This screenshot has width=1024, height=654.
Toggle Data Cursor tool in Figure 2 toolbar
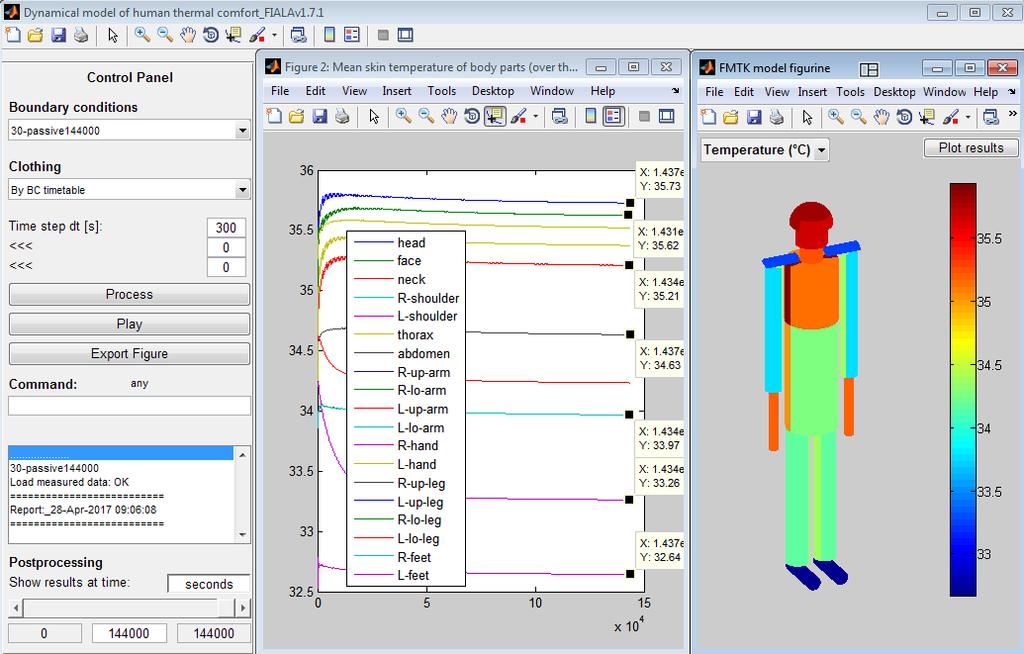(x=494, y=116)
